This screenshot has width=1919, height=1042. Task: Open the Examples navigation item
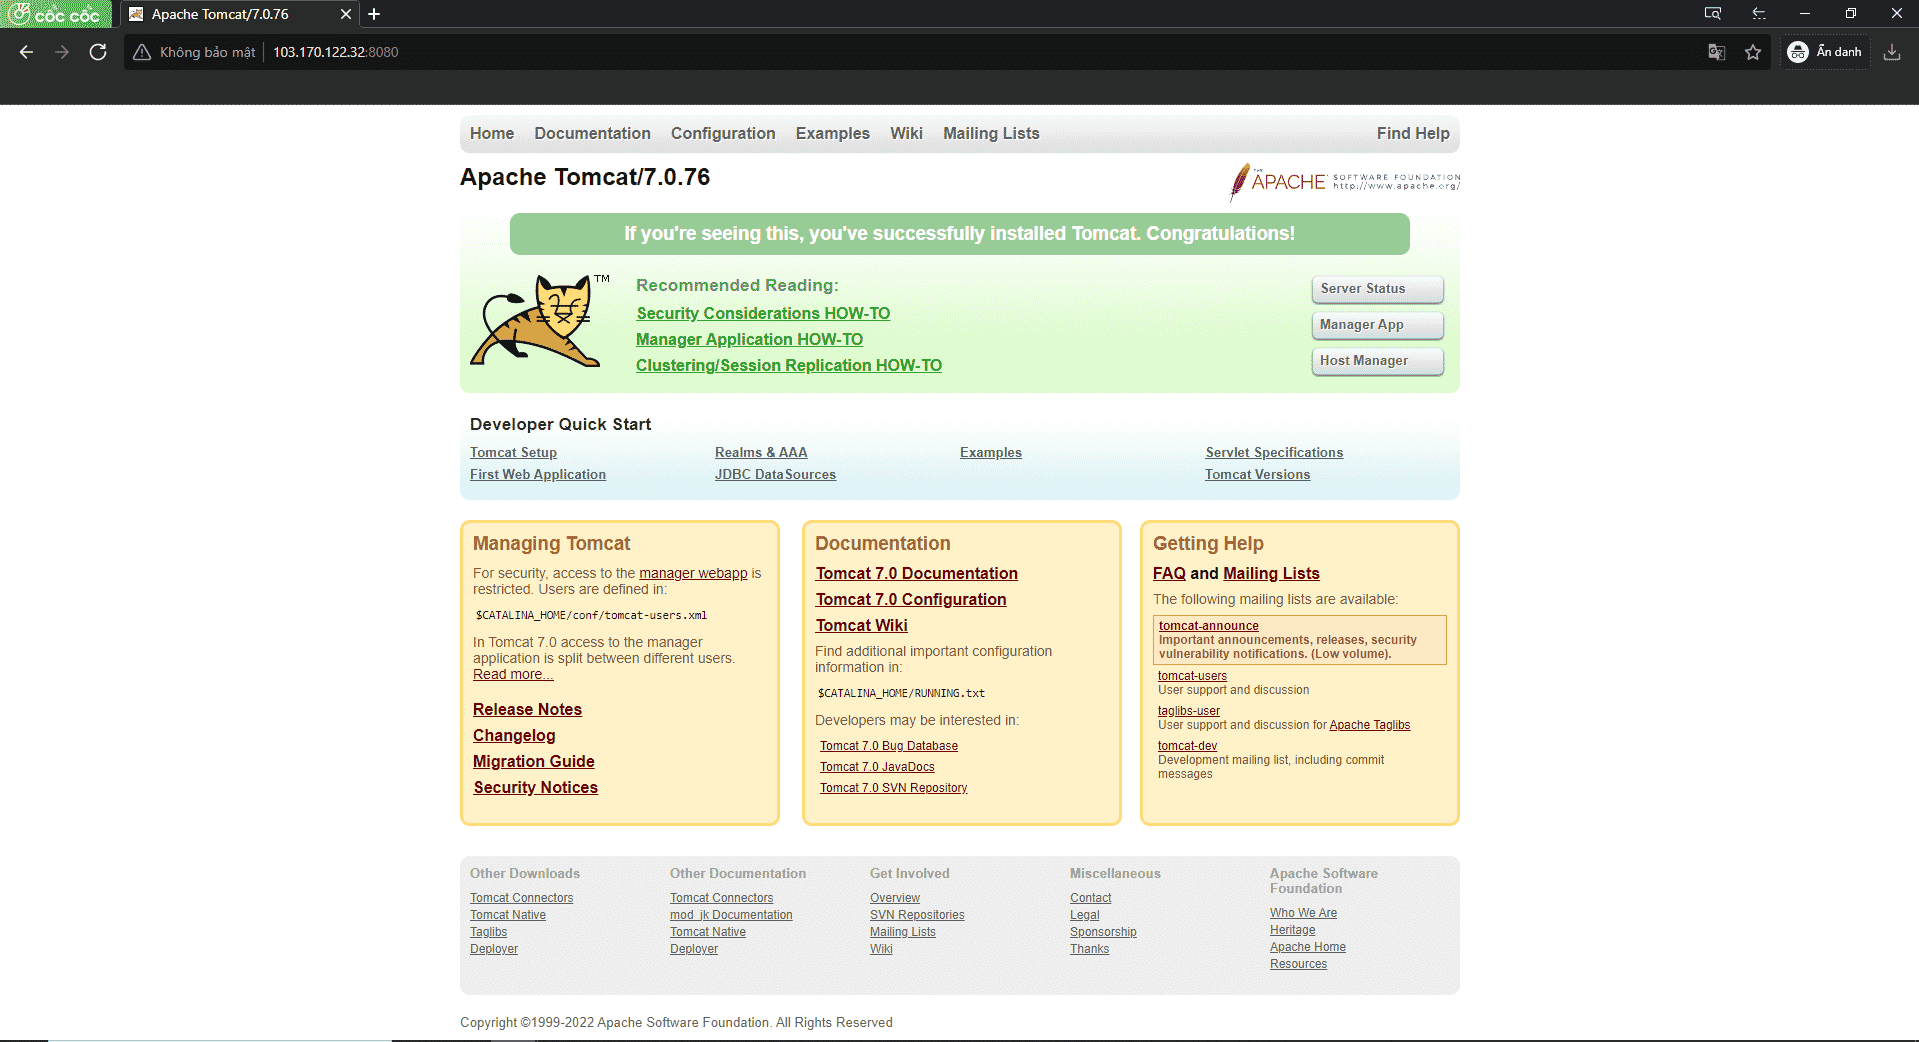point(831,133)
